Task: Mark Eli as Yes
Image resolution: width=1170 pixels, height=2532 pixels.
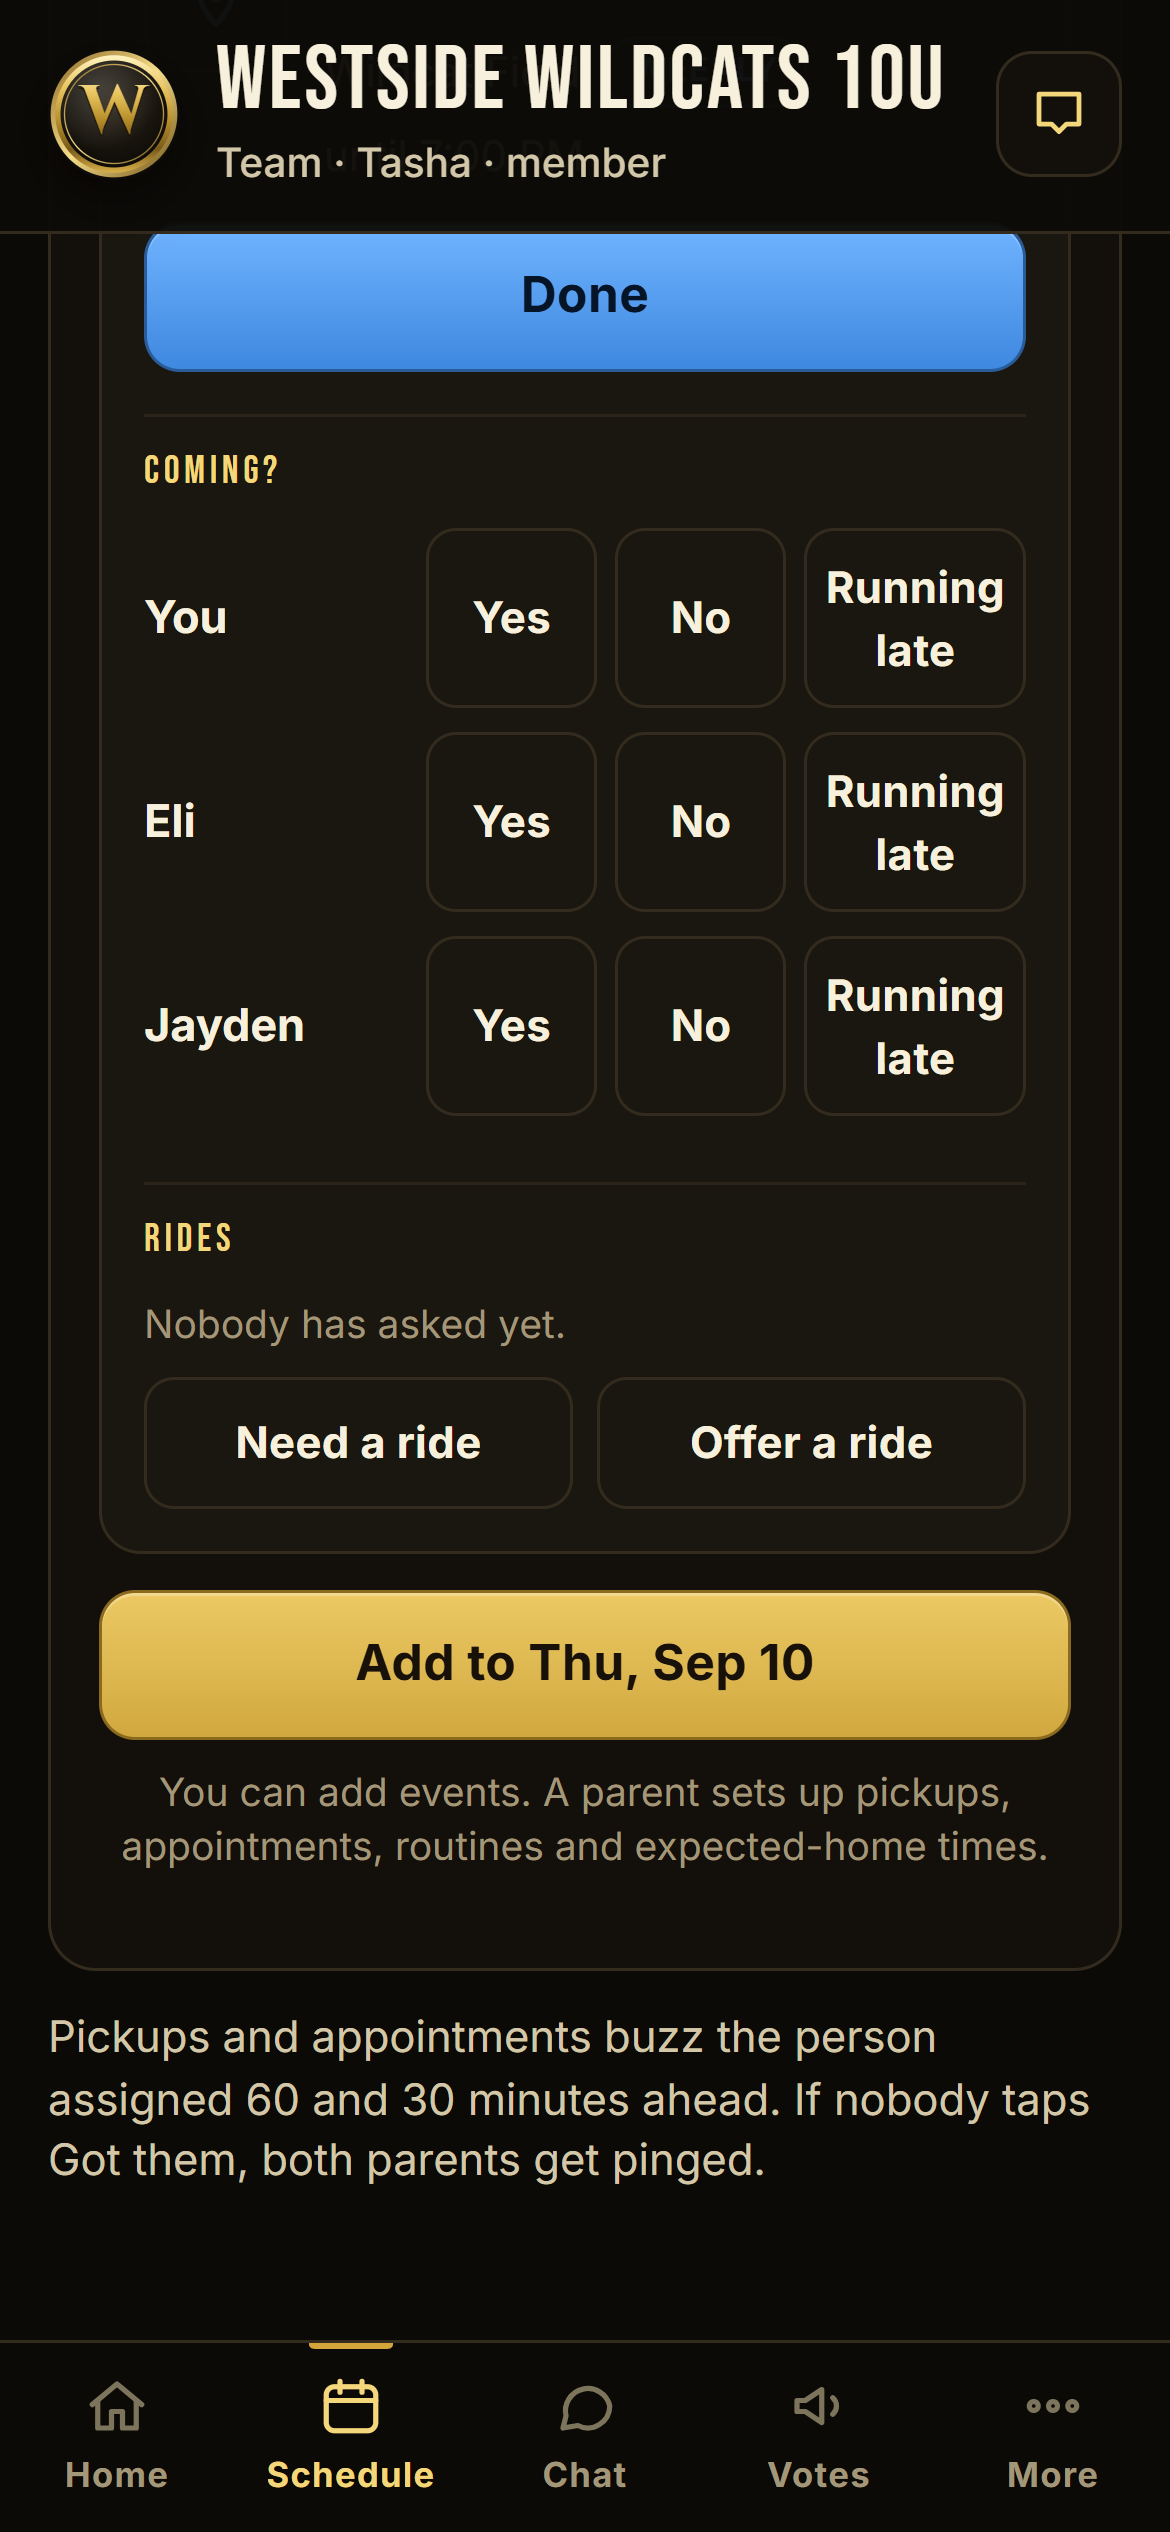Action: [511, 822]
